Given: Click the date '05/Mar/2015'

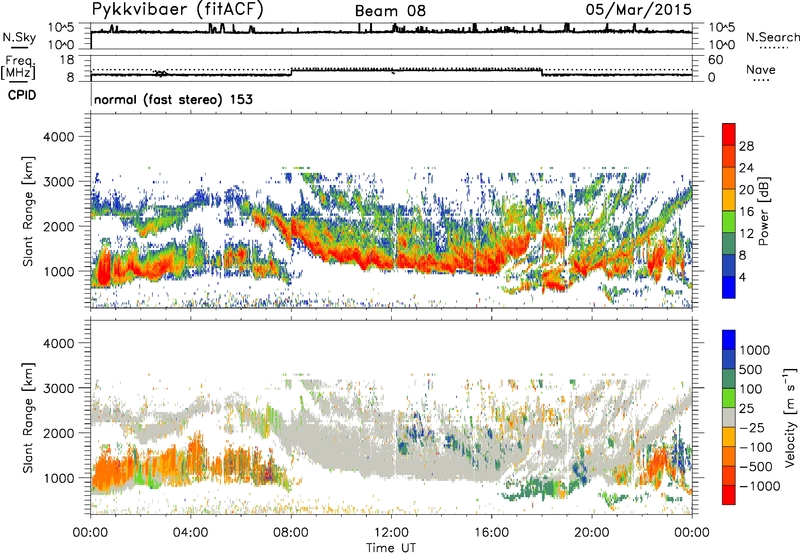Looking at the screenshot, I should coord(639,9).
